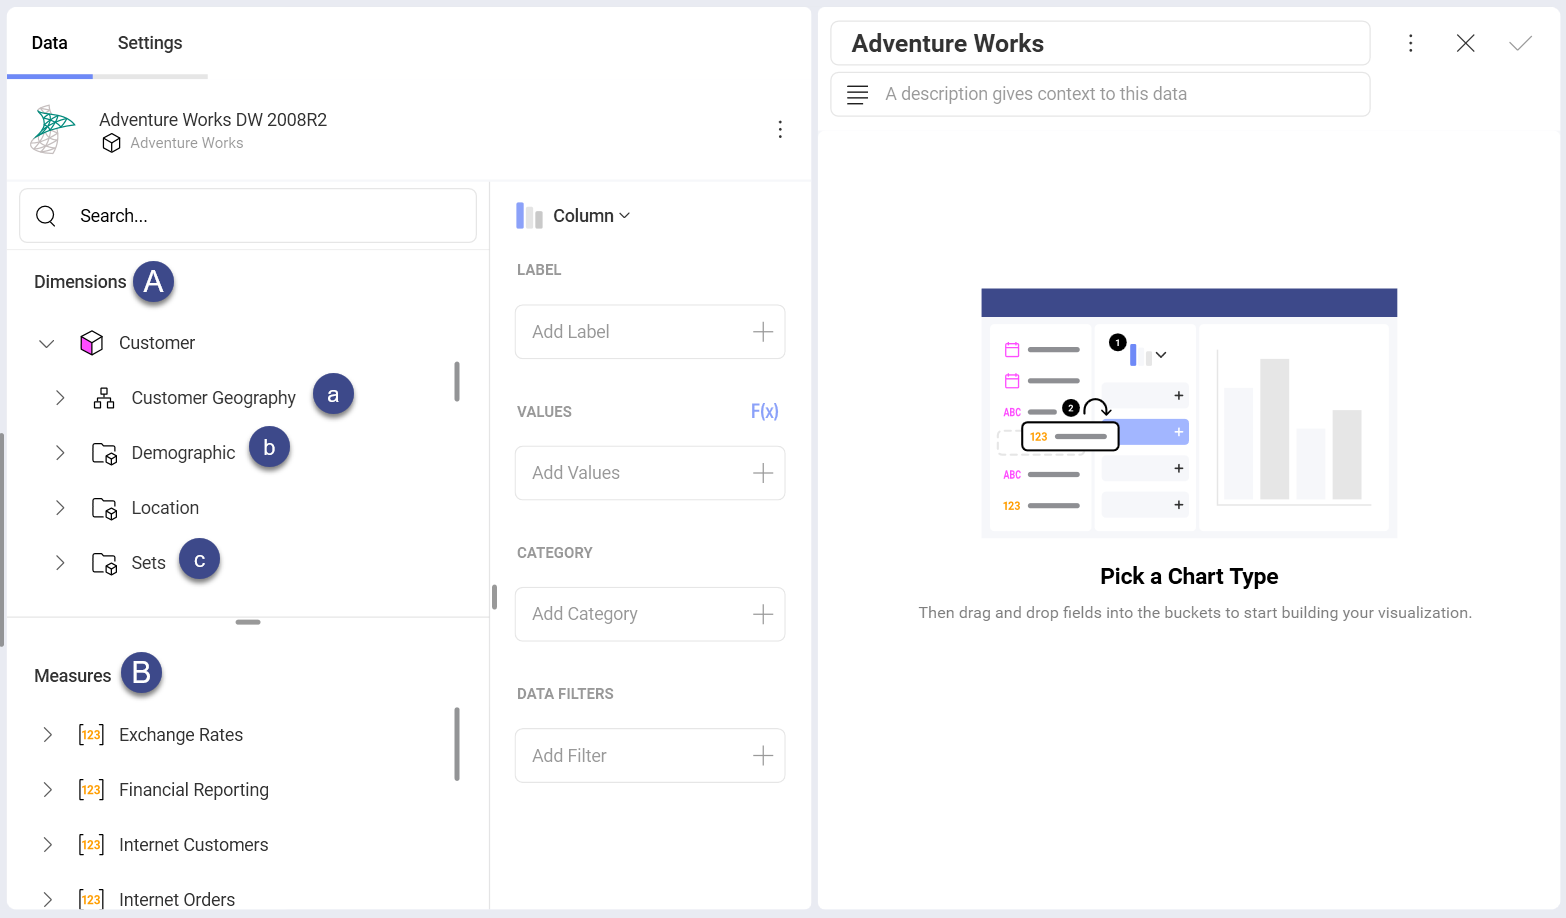Expand the Internet Customers measure group

[47, 845]
